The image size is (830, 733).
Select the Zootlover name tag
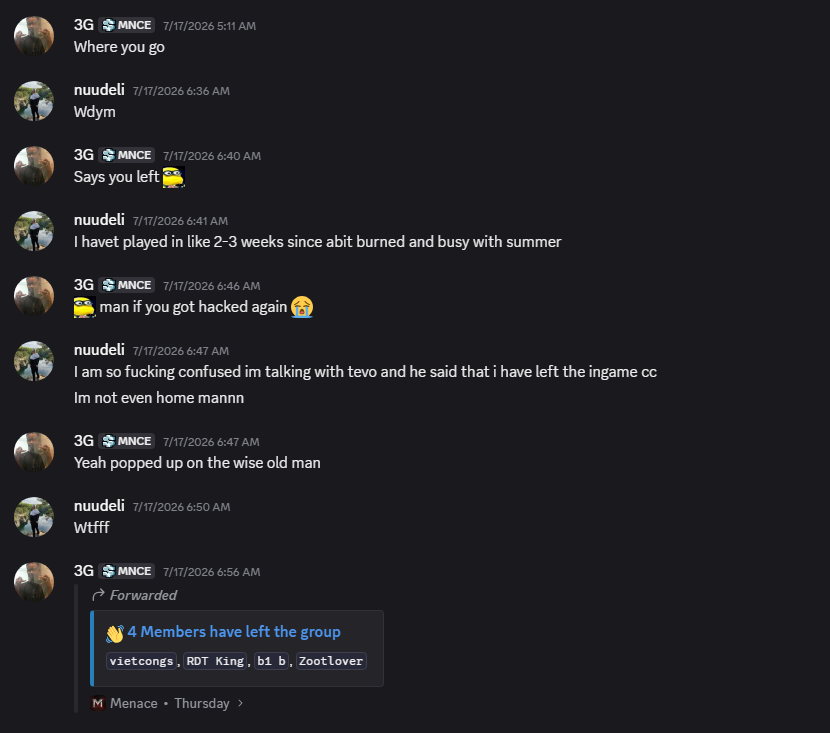[331, 661]
